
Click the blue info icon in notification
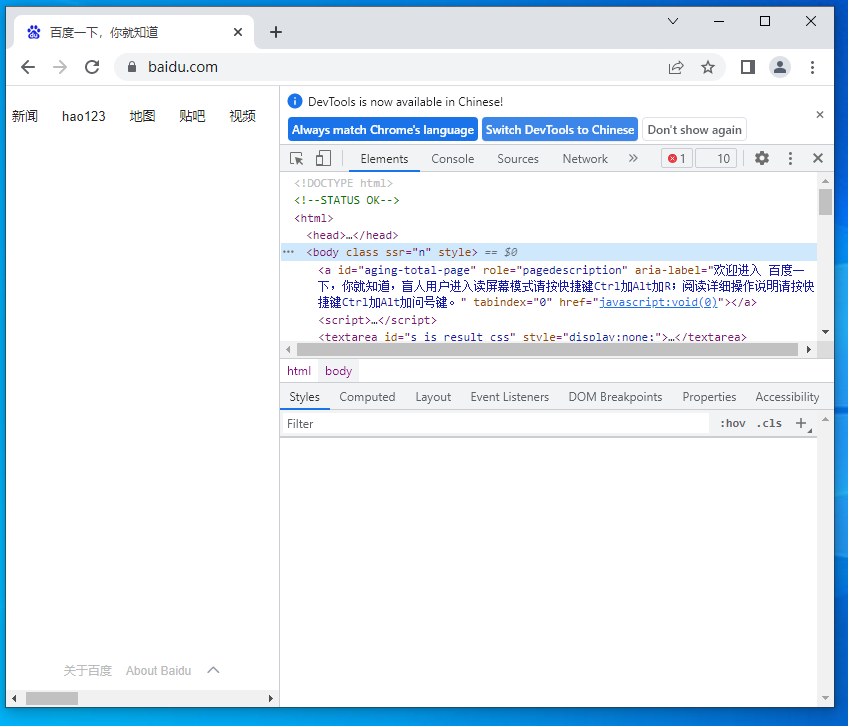coord(295,101)
